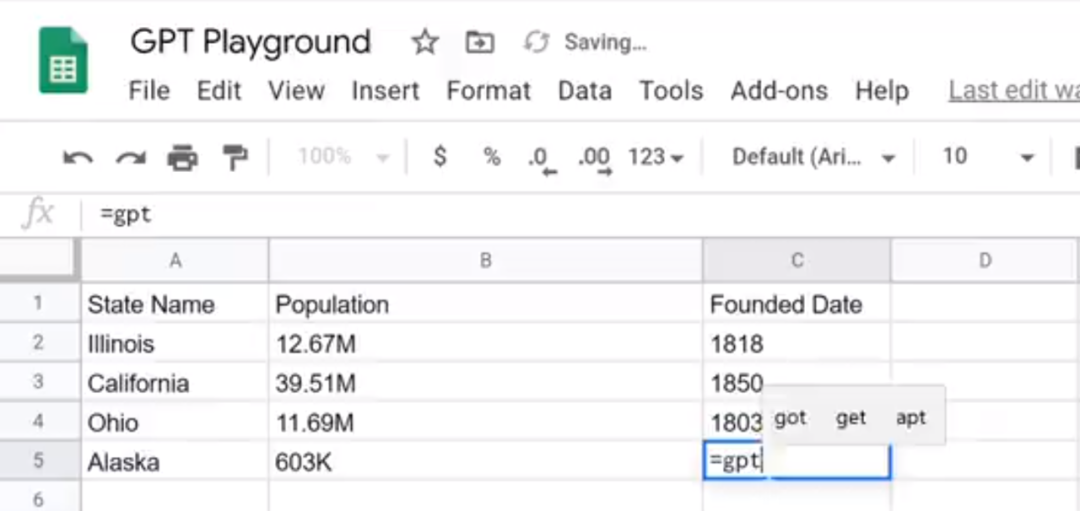Screen dimensions: 1080x511
Task: Click the select-all corner box
Action: pyautogui.click(x=39, y=259)
